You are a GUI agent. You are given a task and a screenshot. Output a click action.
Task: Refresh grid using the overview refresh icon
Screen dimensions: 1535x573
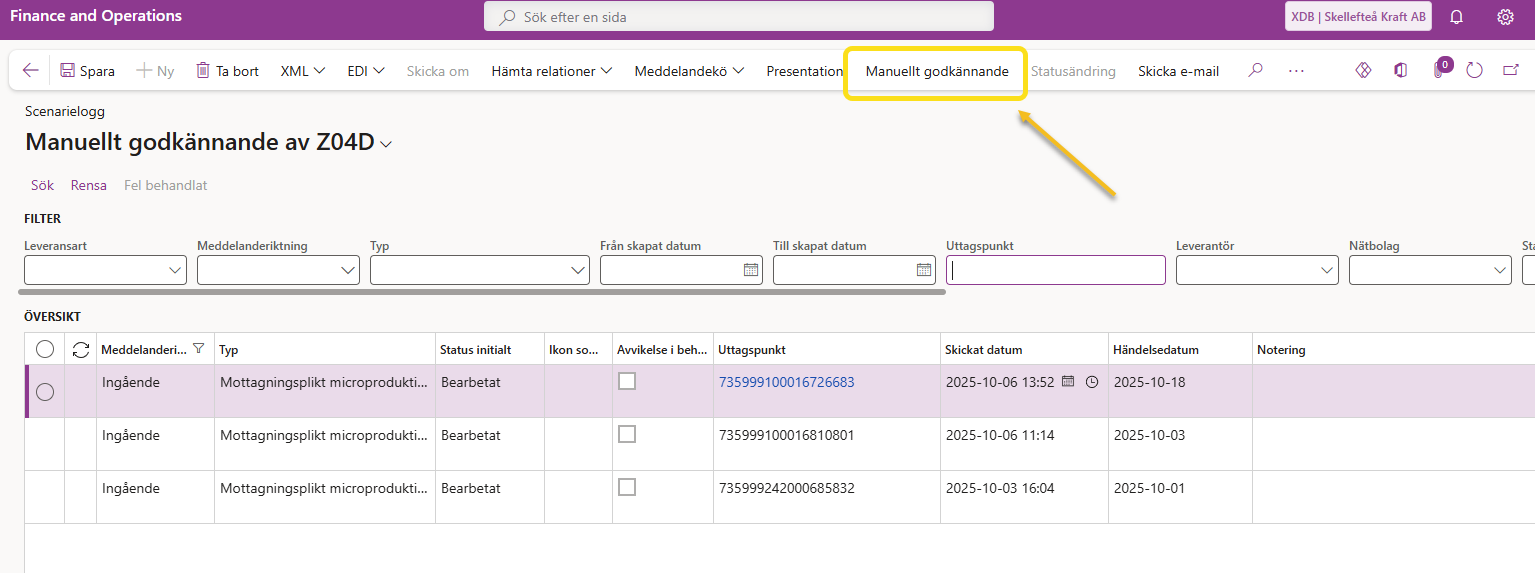pos(81,349)
